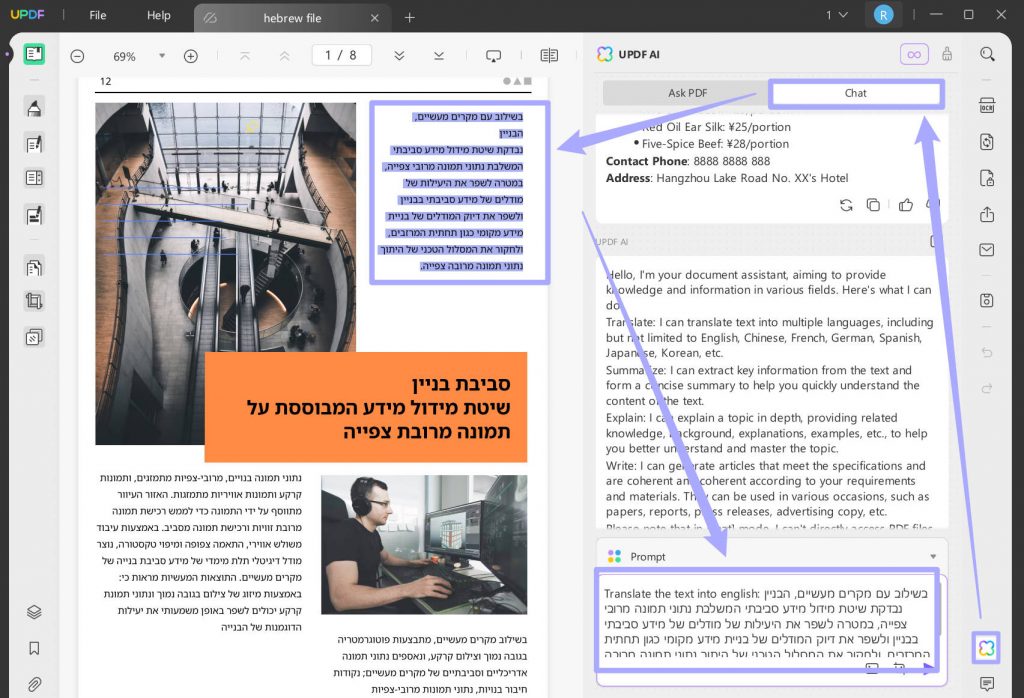The image size is (1024, 698).
Task: Open the UPDF AI assistant from the bottom-right icon
Action: click(986, 648)
